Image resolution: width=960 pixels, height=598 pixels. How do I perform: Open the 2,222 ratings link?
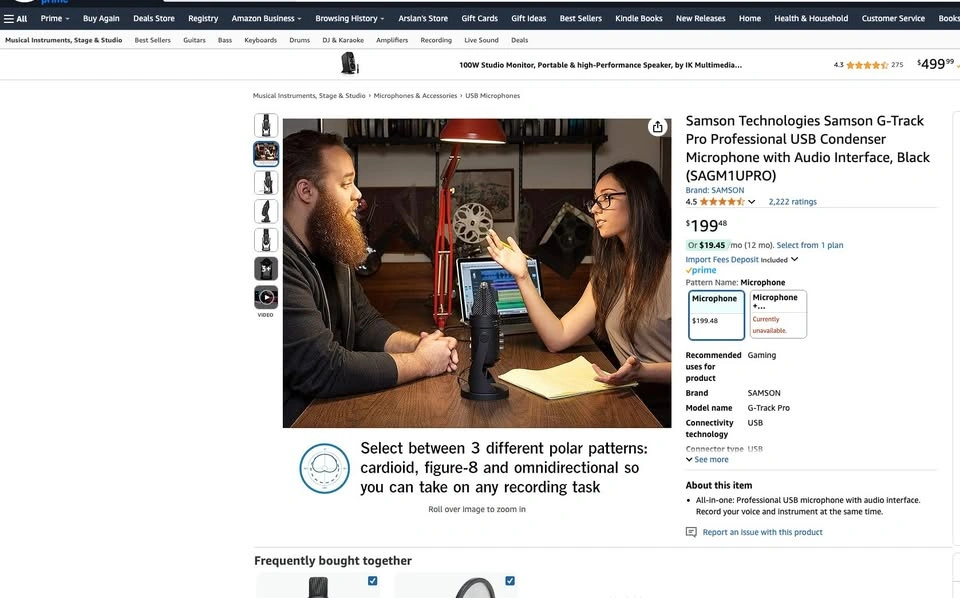[792, 202]
